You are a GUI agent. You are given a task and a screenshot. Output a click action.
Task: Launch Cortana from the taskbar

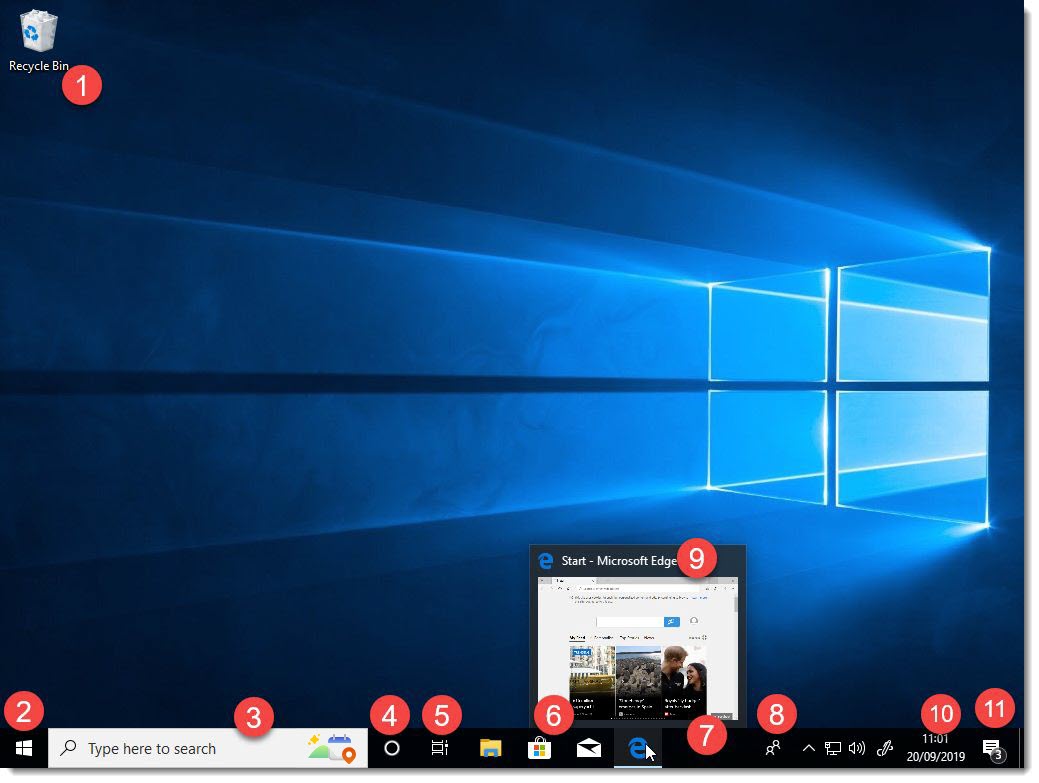coord(391,748)
